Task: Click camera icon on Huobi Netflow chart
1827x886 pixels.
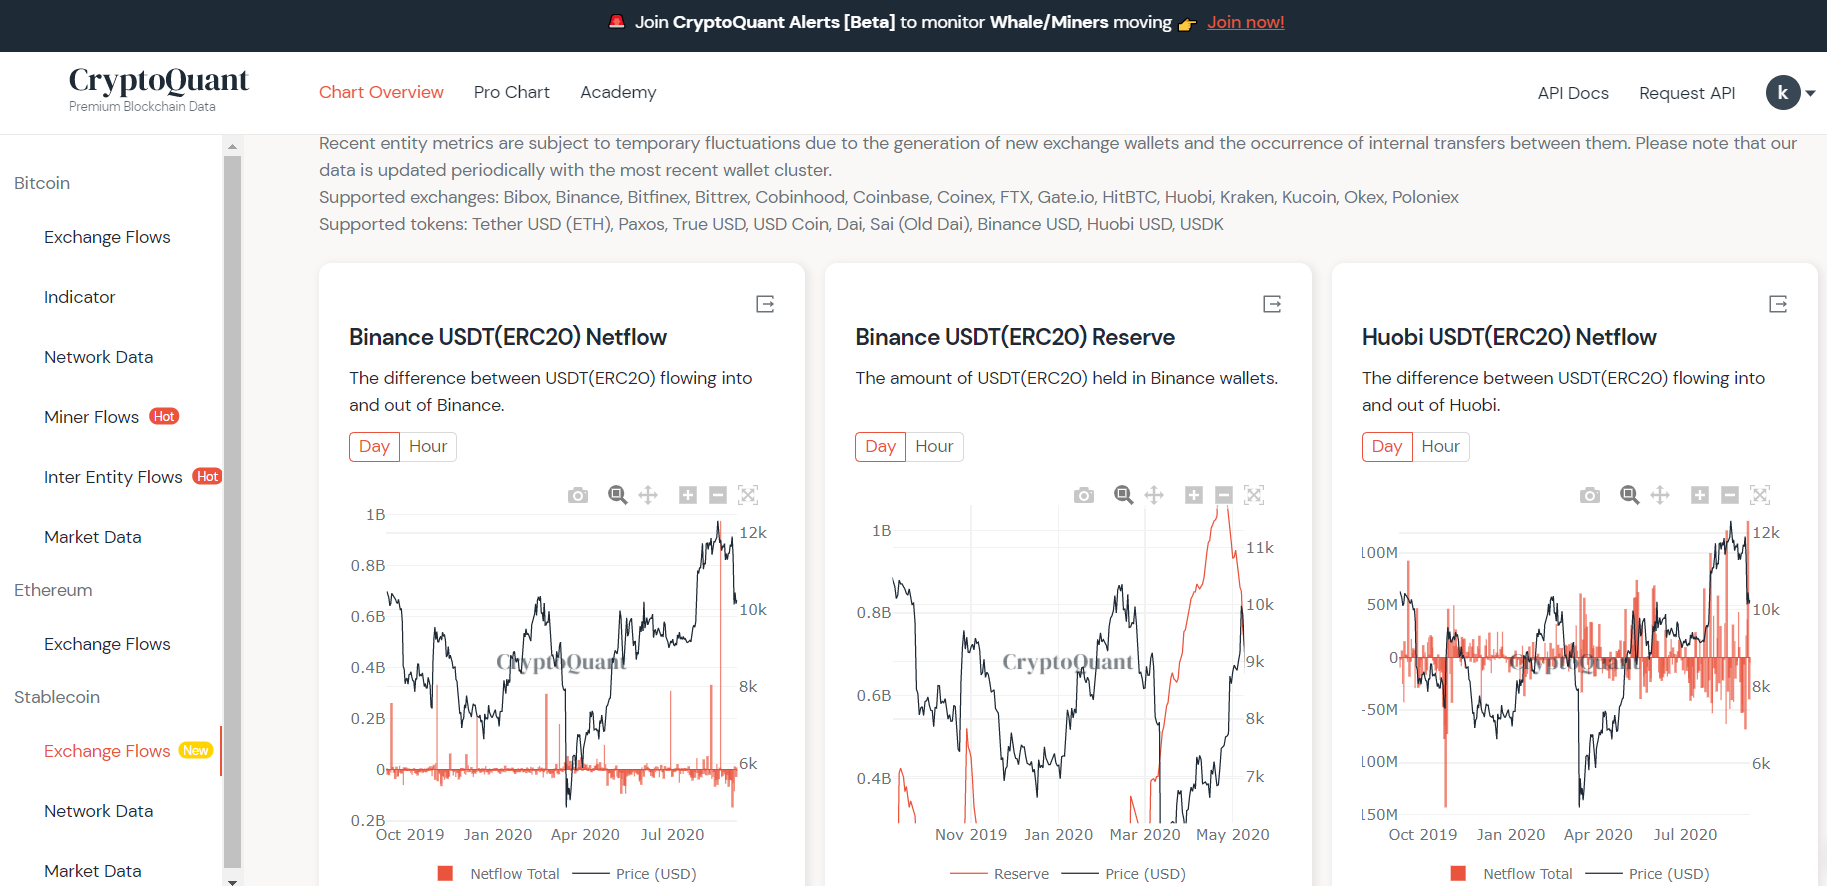Action: tap(1590, 495)
